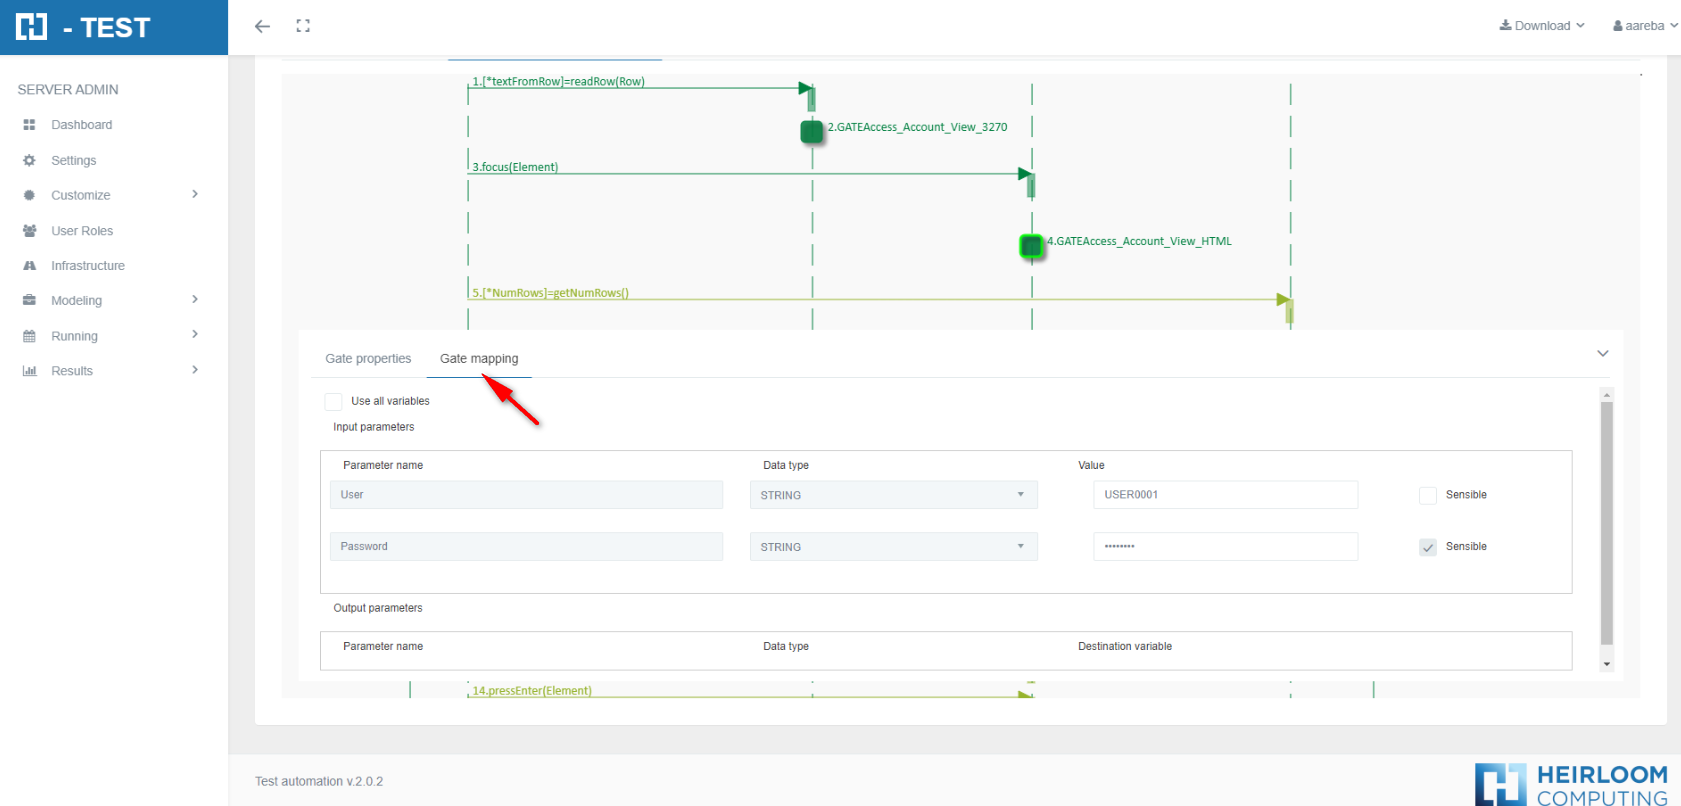
Task: Open the aareba user account menu
Action: (1645, 26)
